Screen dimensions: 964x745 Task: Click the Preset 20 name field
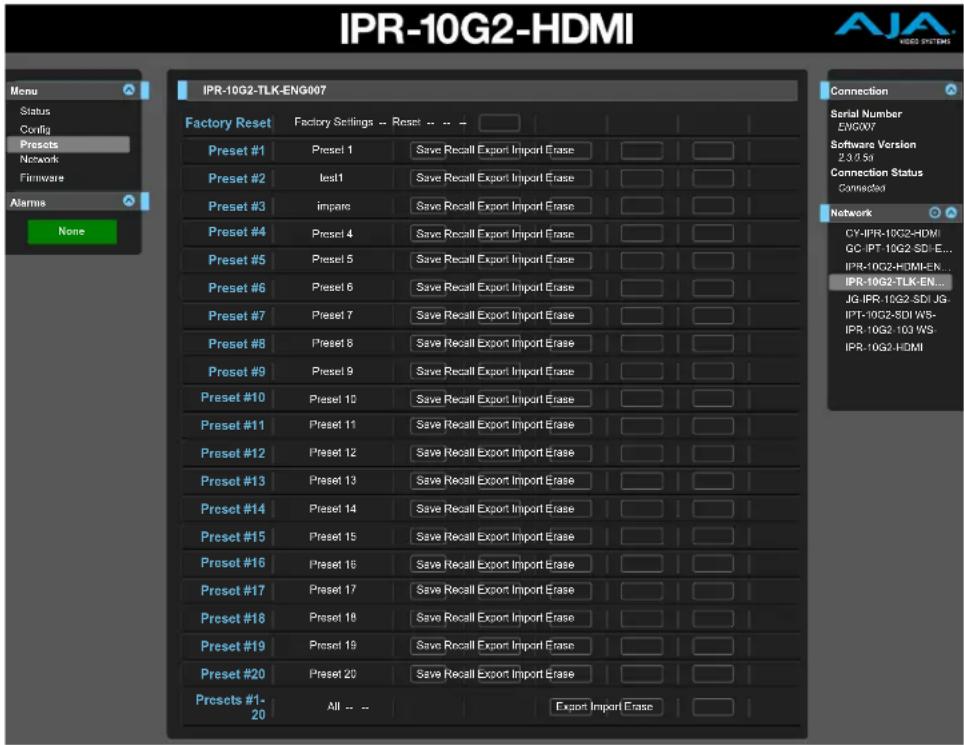[x=333, y=674]
